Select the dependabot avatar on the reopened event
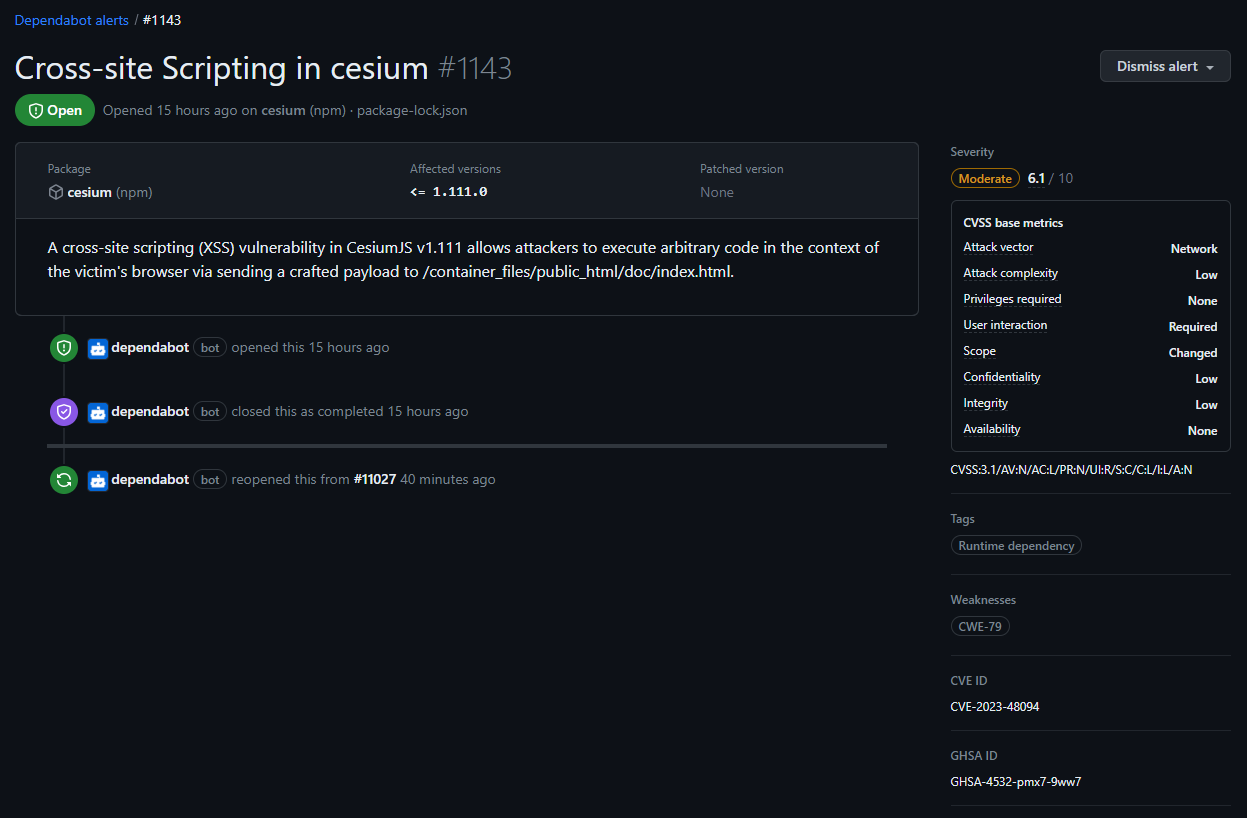The image size is (1247, 818). [x=97, y=479]
